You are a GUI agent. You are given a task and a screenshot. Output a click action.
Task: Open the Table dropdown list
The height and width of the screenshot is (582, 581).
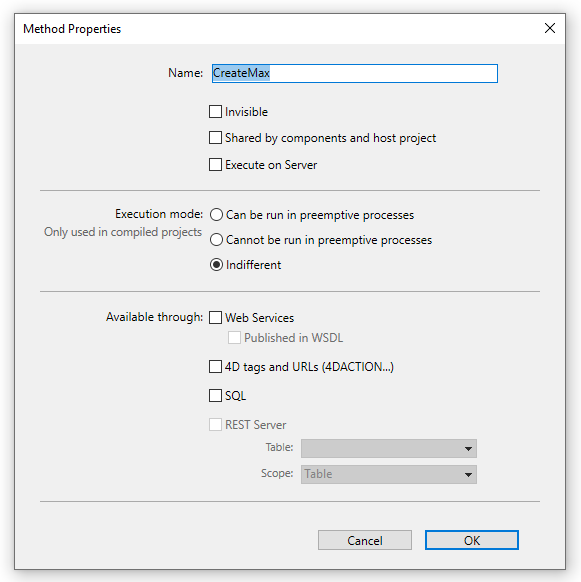[389, 448]
